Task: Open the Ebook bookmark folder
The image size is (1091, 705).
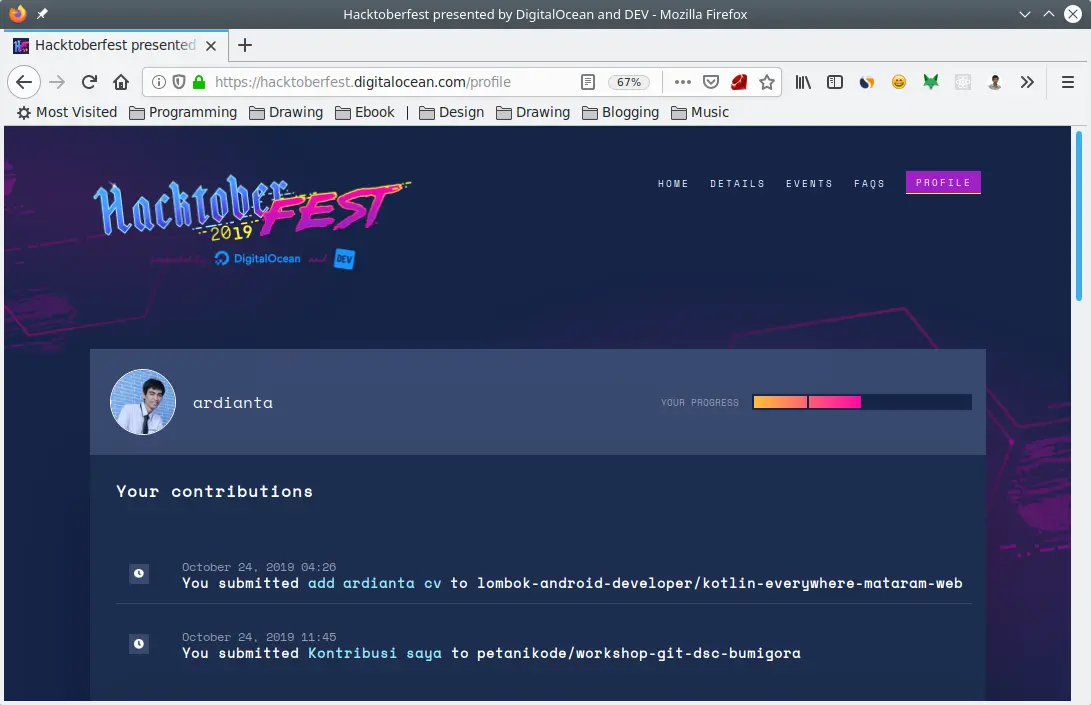Action: (365, 112)
